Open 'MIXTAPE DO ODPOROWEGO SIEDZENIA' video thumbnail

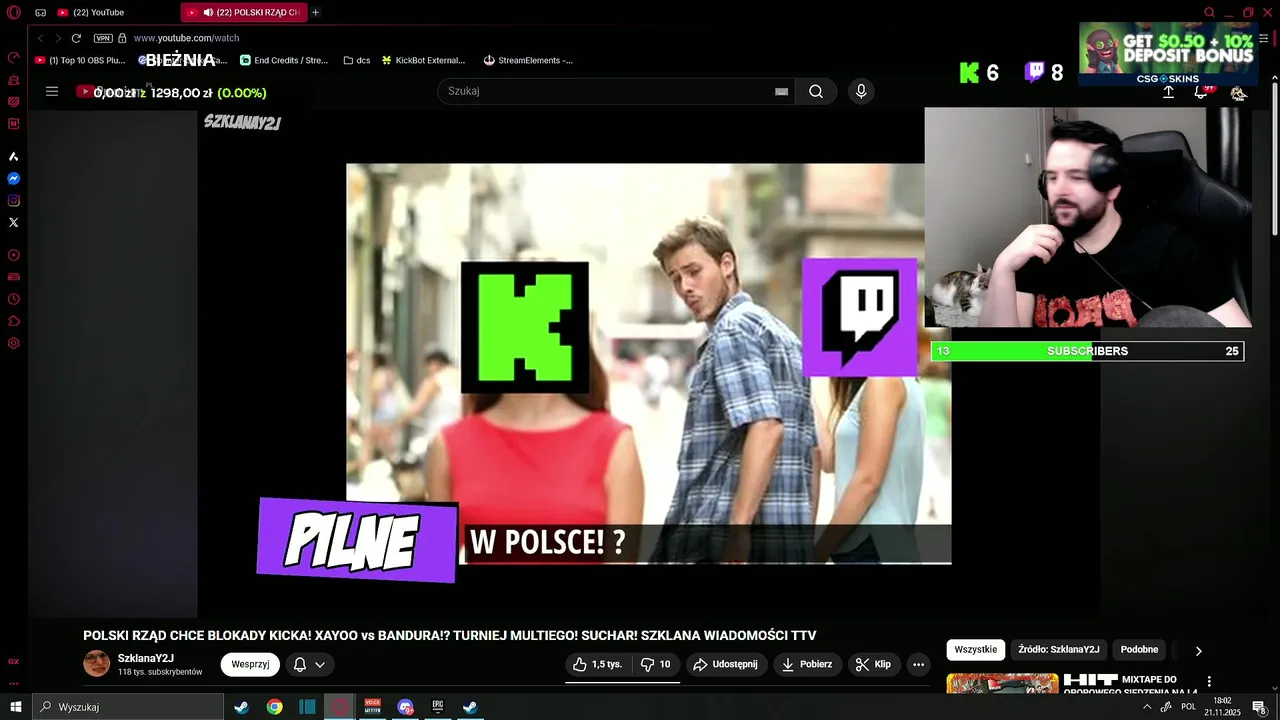[x=1002, y=683]
